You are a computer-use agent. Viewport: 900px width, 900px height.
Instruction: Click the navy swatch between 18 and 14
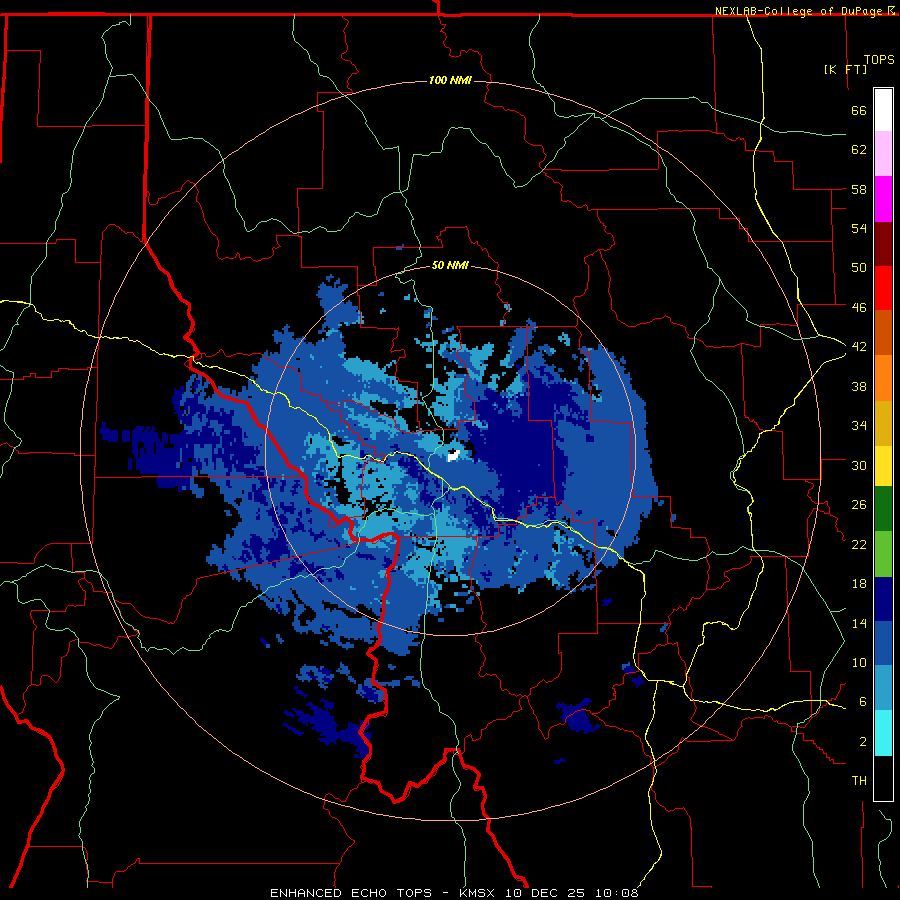883,599
